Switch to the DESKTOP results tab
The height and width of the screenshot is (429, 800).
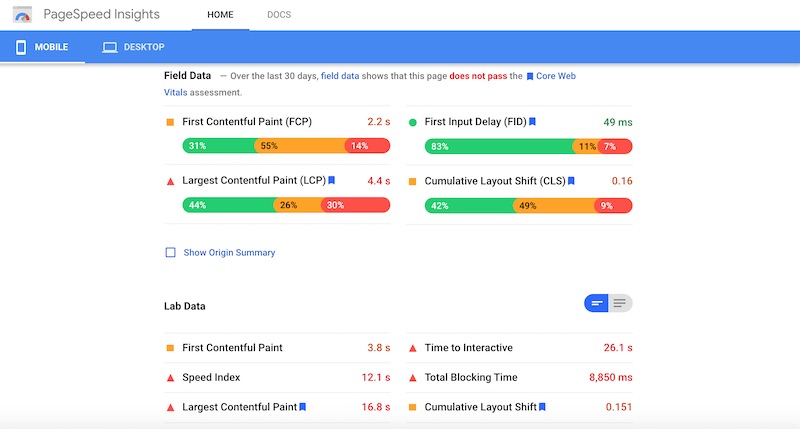pos(134,47)
